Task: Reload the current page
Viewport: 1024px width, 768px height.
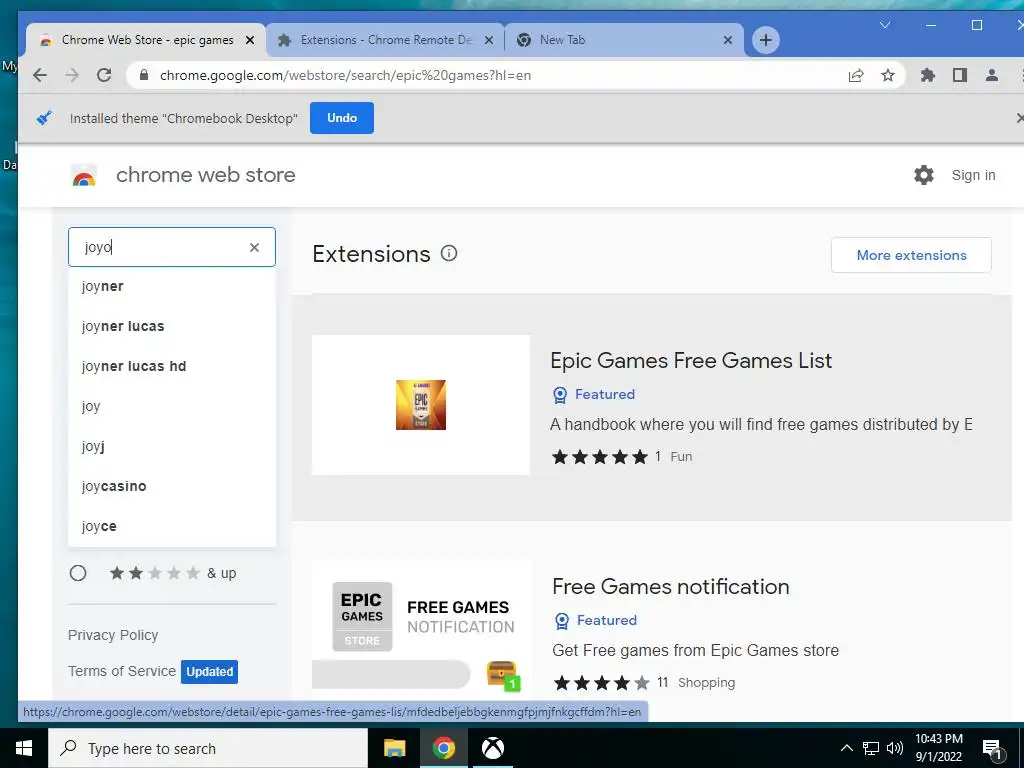Action: coord(104,75)
